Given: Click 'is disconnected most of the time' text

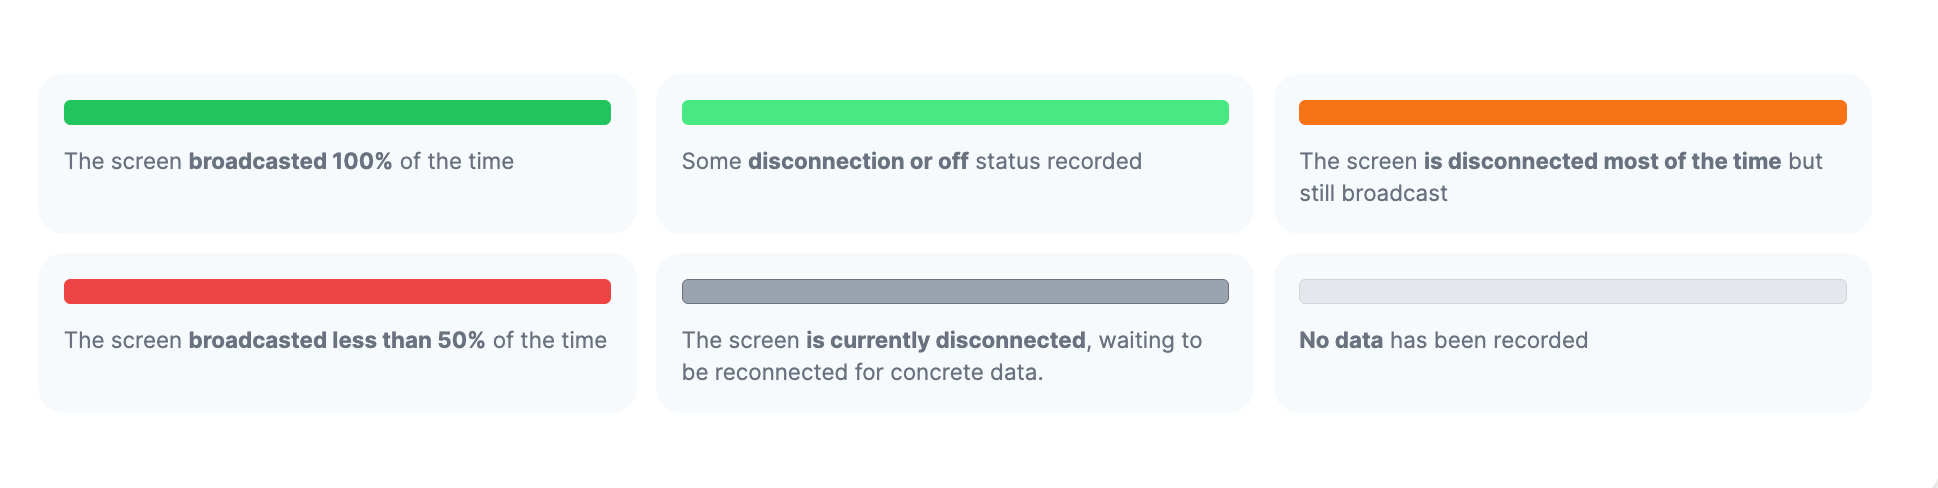Looking at the screenshot, I should click(1602, 161).
